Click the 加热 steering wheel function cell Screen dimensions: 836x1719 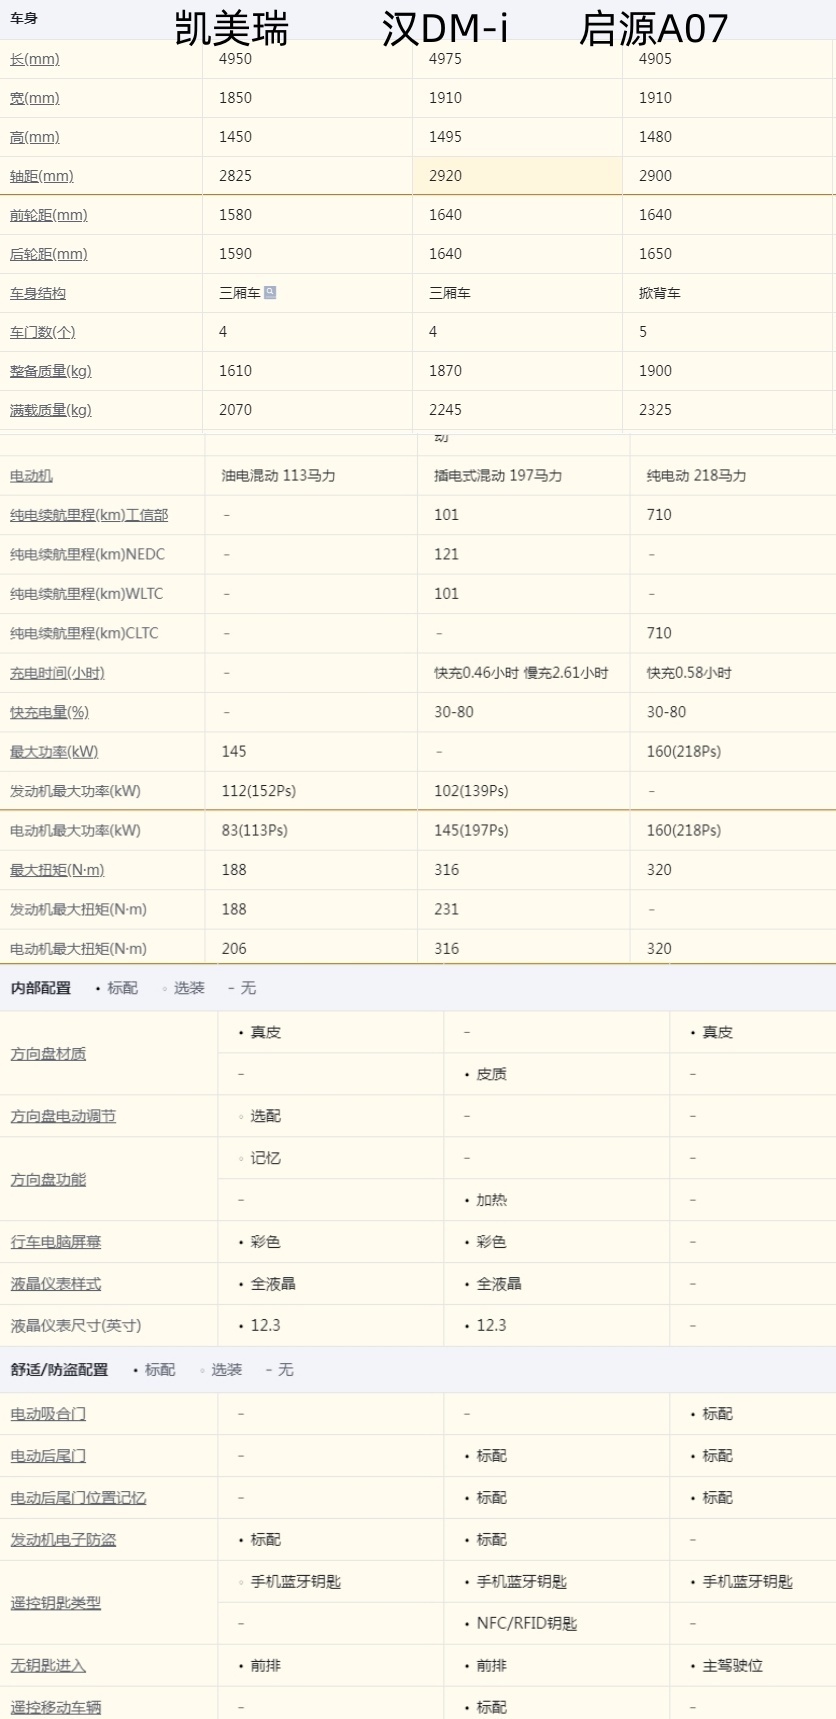491,1200
